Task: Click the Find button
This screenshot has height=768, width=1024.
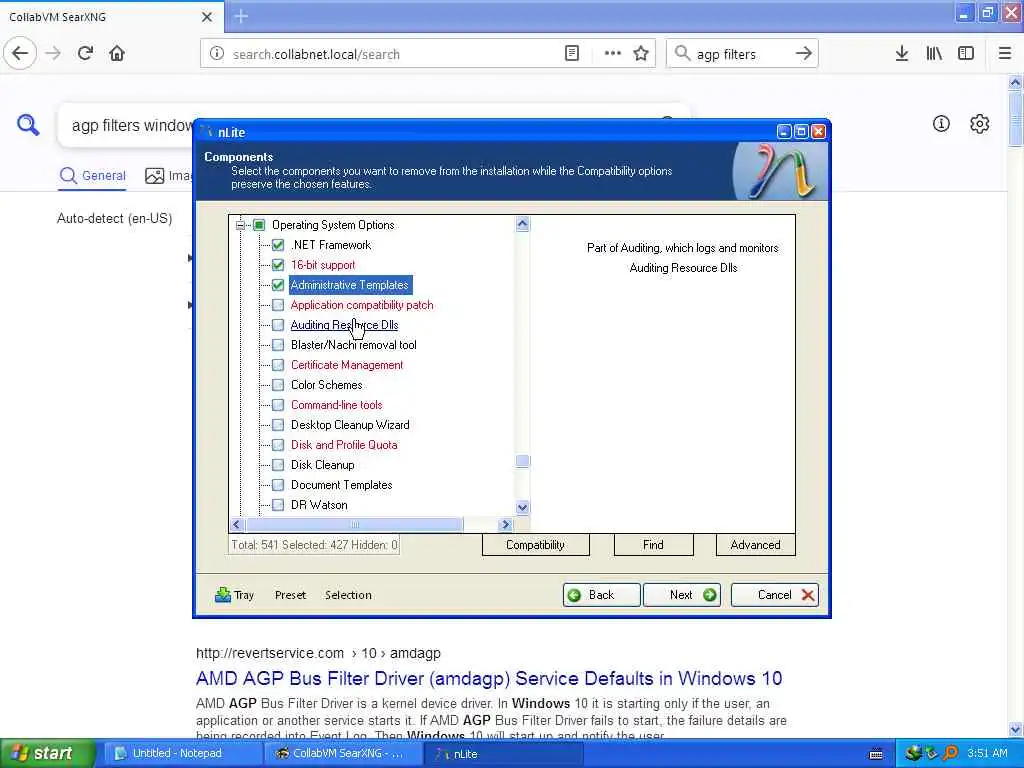Action: 653,545
